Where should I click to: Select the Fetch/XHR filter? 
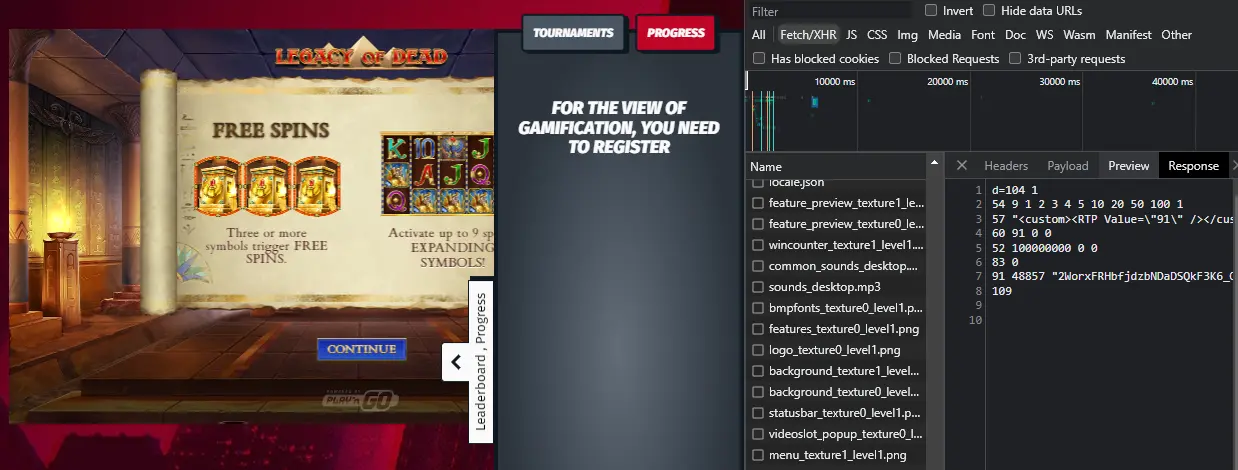click(x=807, y=35)
